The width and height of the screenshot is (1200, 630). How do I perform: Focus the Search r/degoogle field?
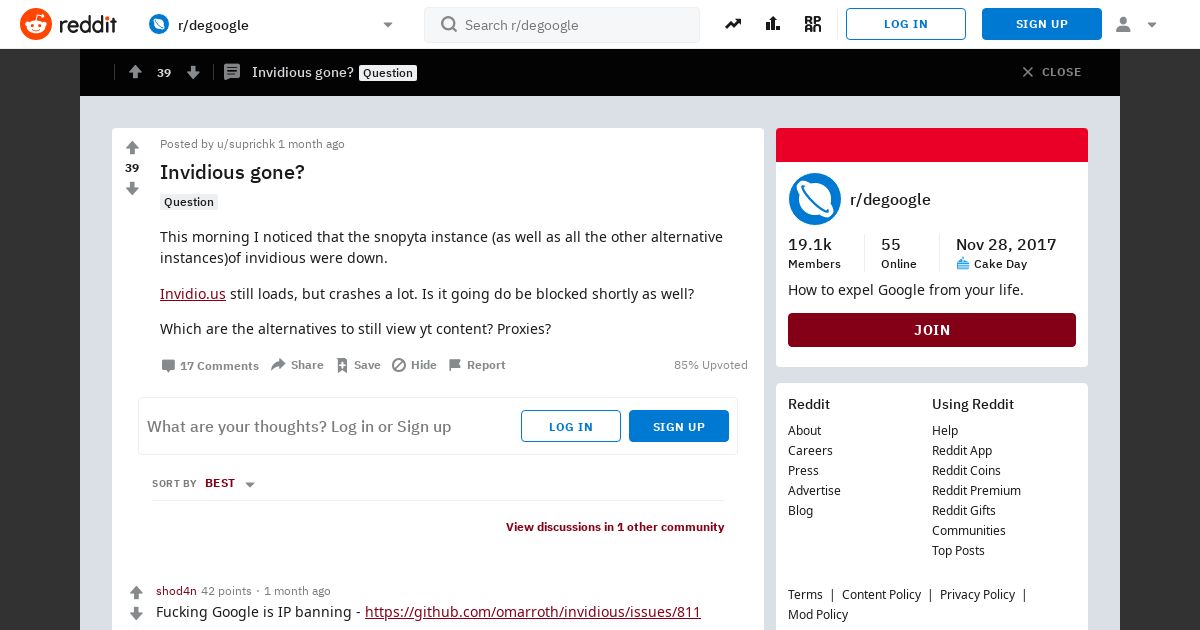click(x=562, y=25)
